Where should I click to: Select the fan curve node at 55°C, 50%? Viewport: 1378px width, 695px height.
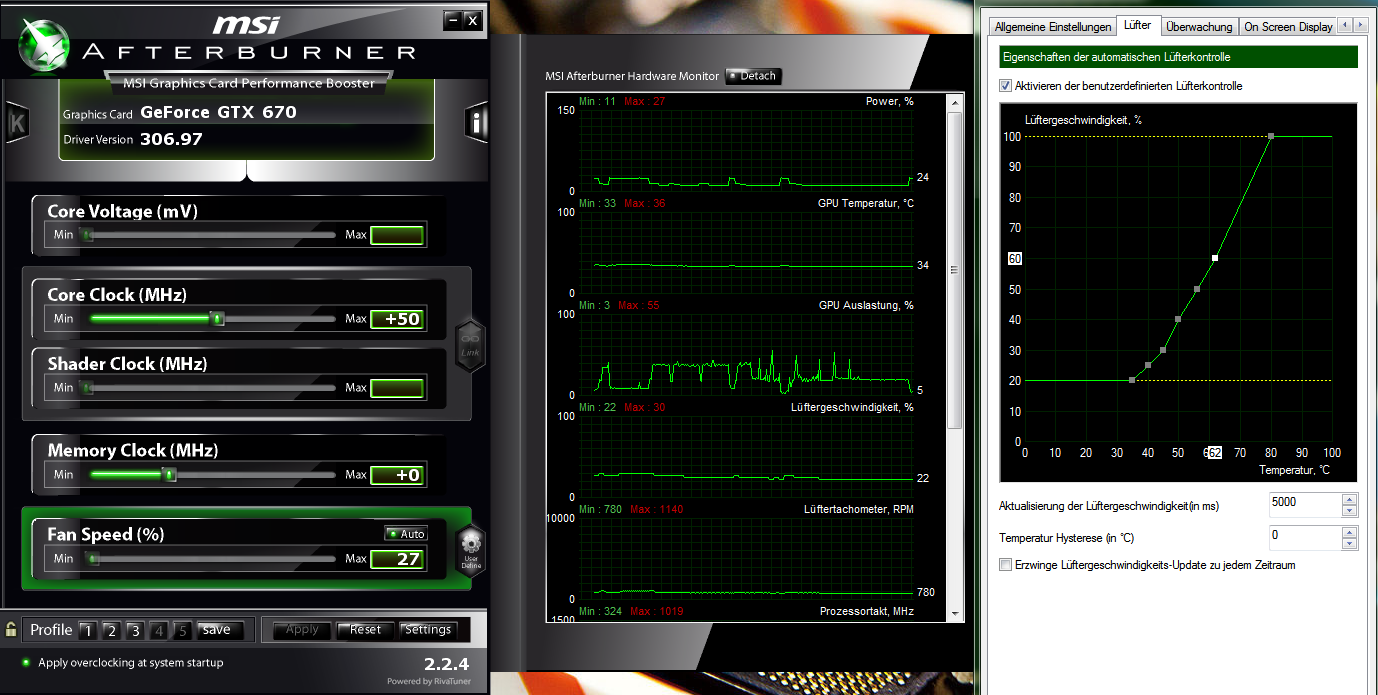click(1197, 289)
